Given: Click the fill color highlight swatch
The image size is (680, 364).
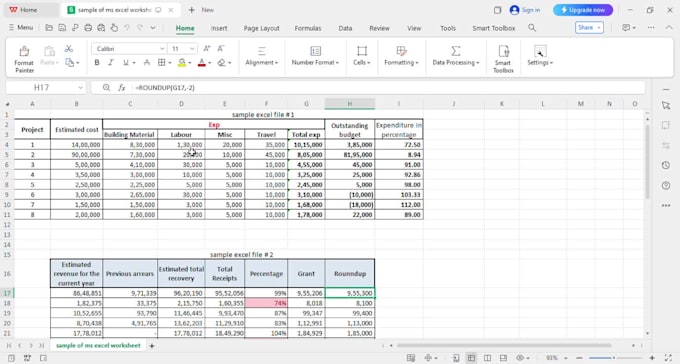Looking at the screenshot, I should pyautogui.click(x=182, y=63).
